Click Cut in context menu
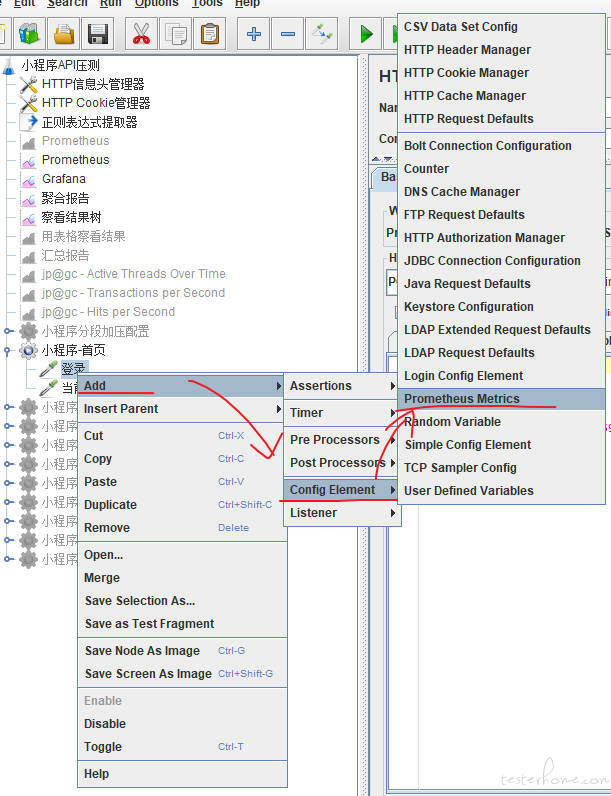 coord(182,436)
